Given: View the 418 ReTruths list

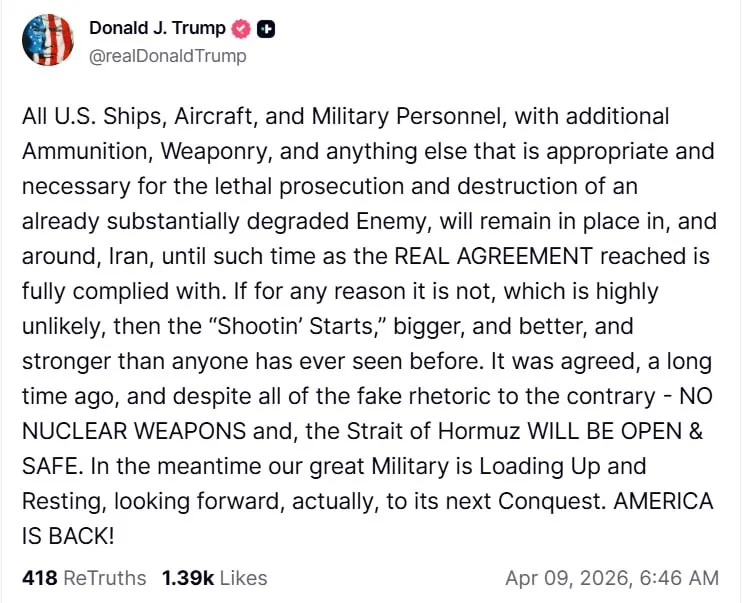Looking at the screenshot, I should tap(83, 578).
